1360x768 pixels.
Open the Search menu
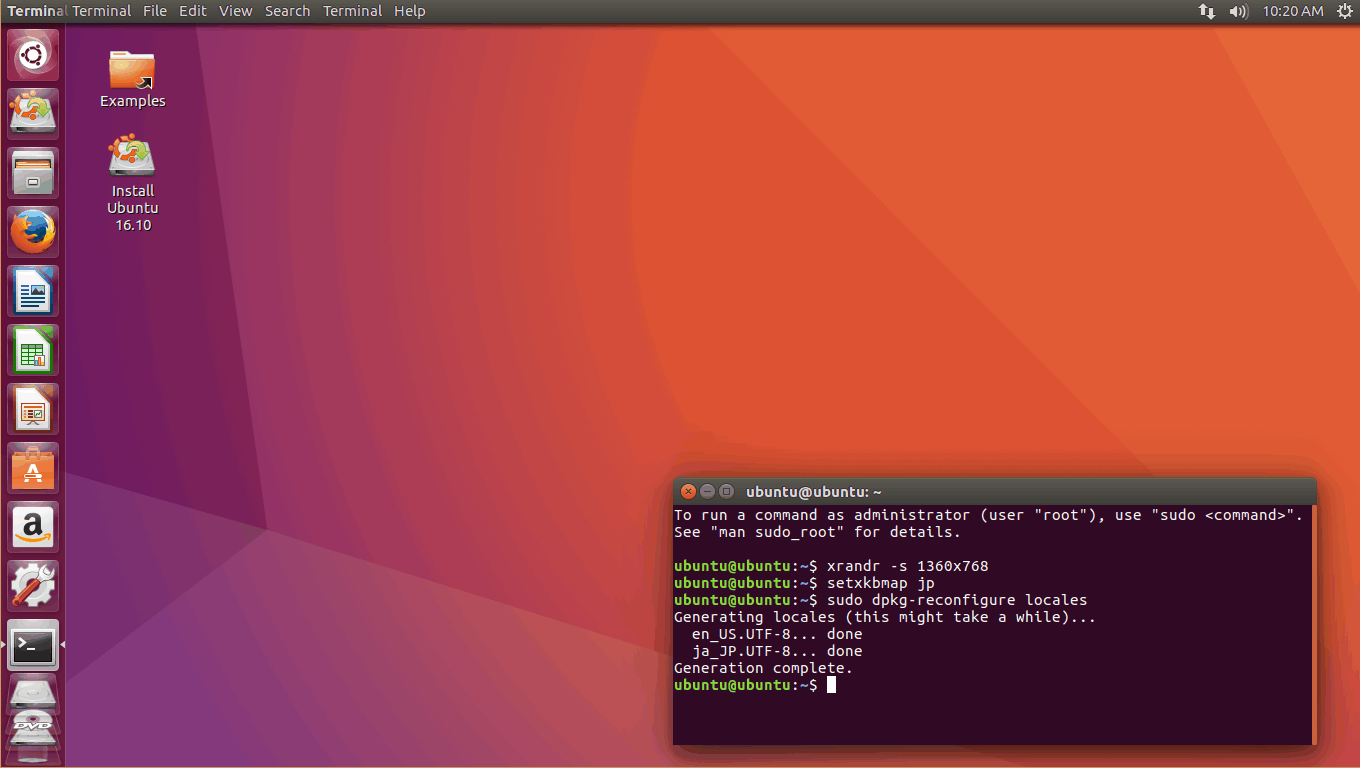pyautogui.click(x=287, y=11)
